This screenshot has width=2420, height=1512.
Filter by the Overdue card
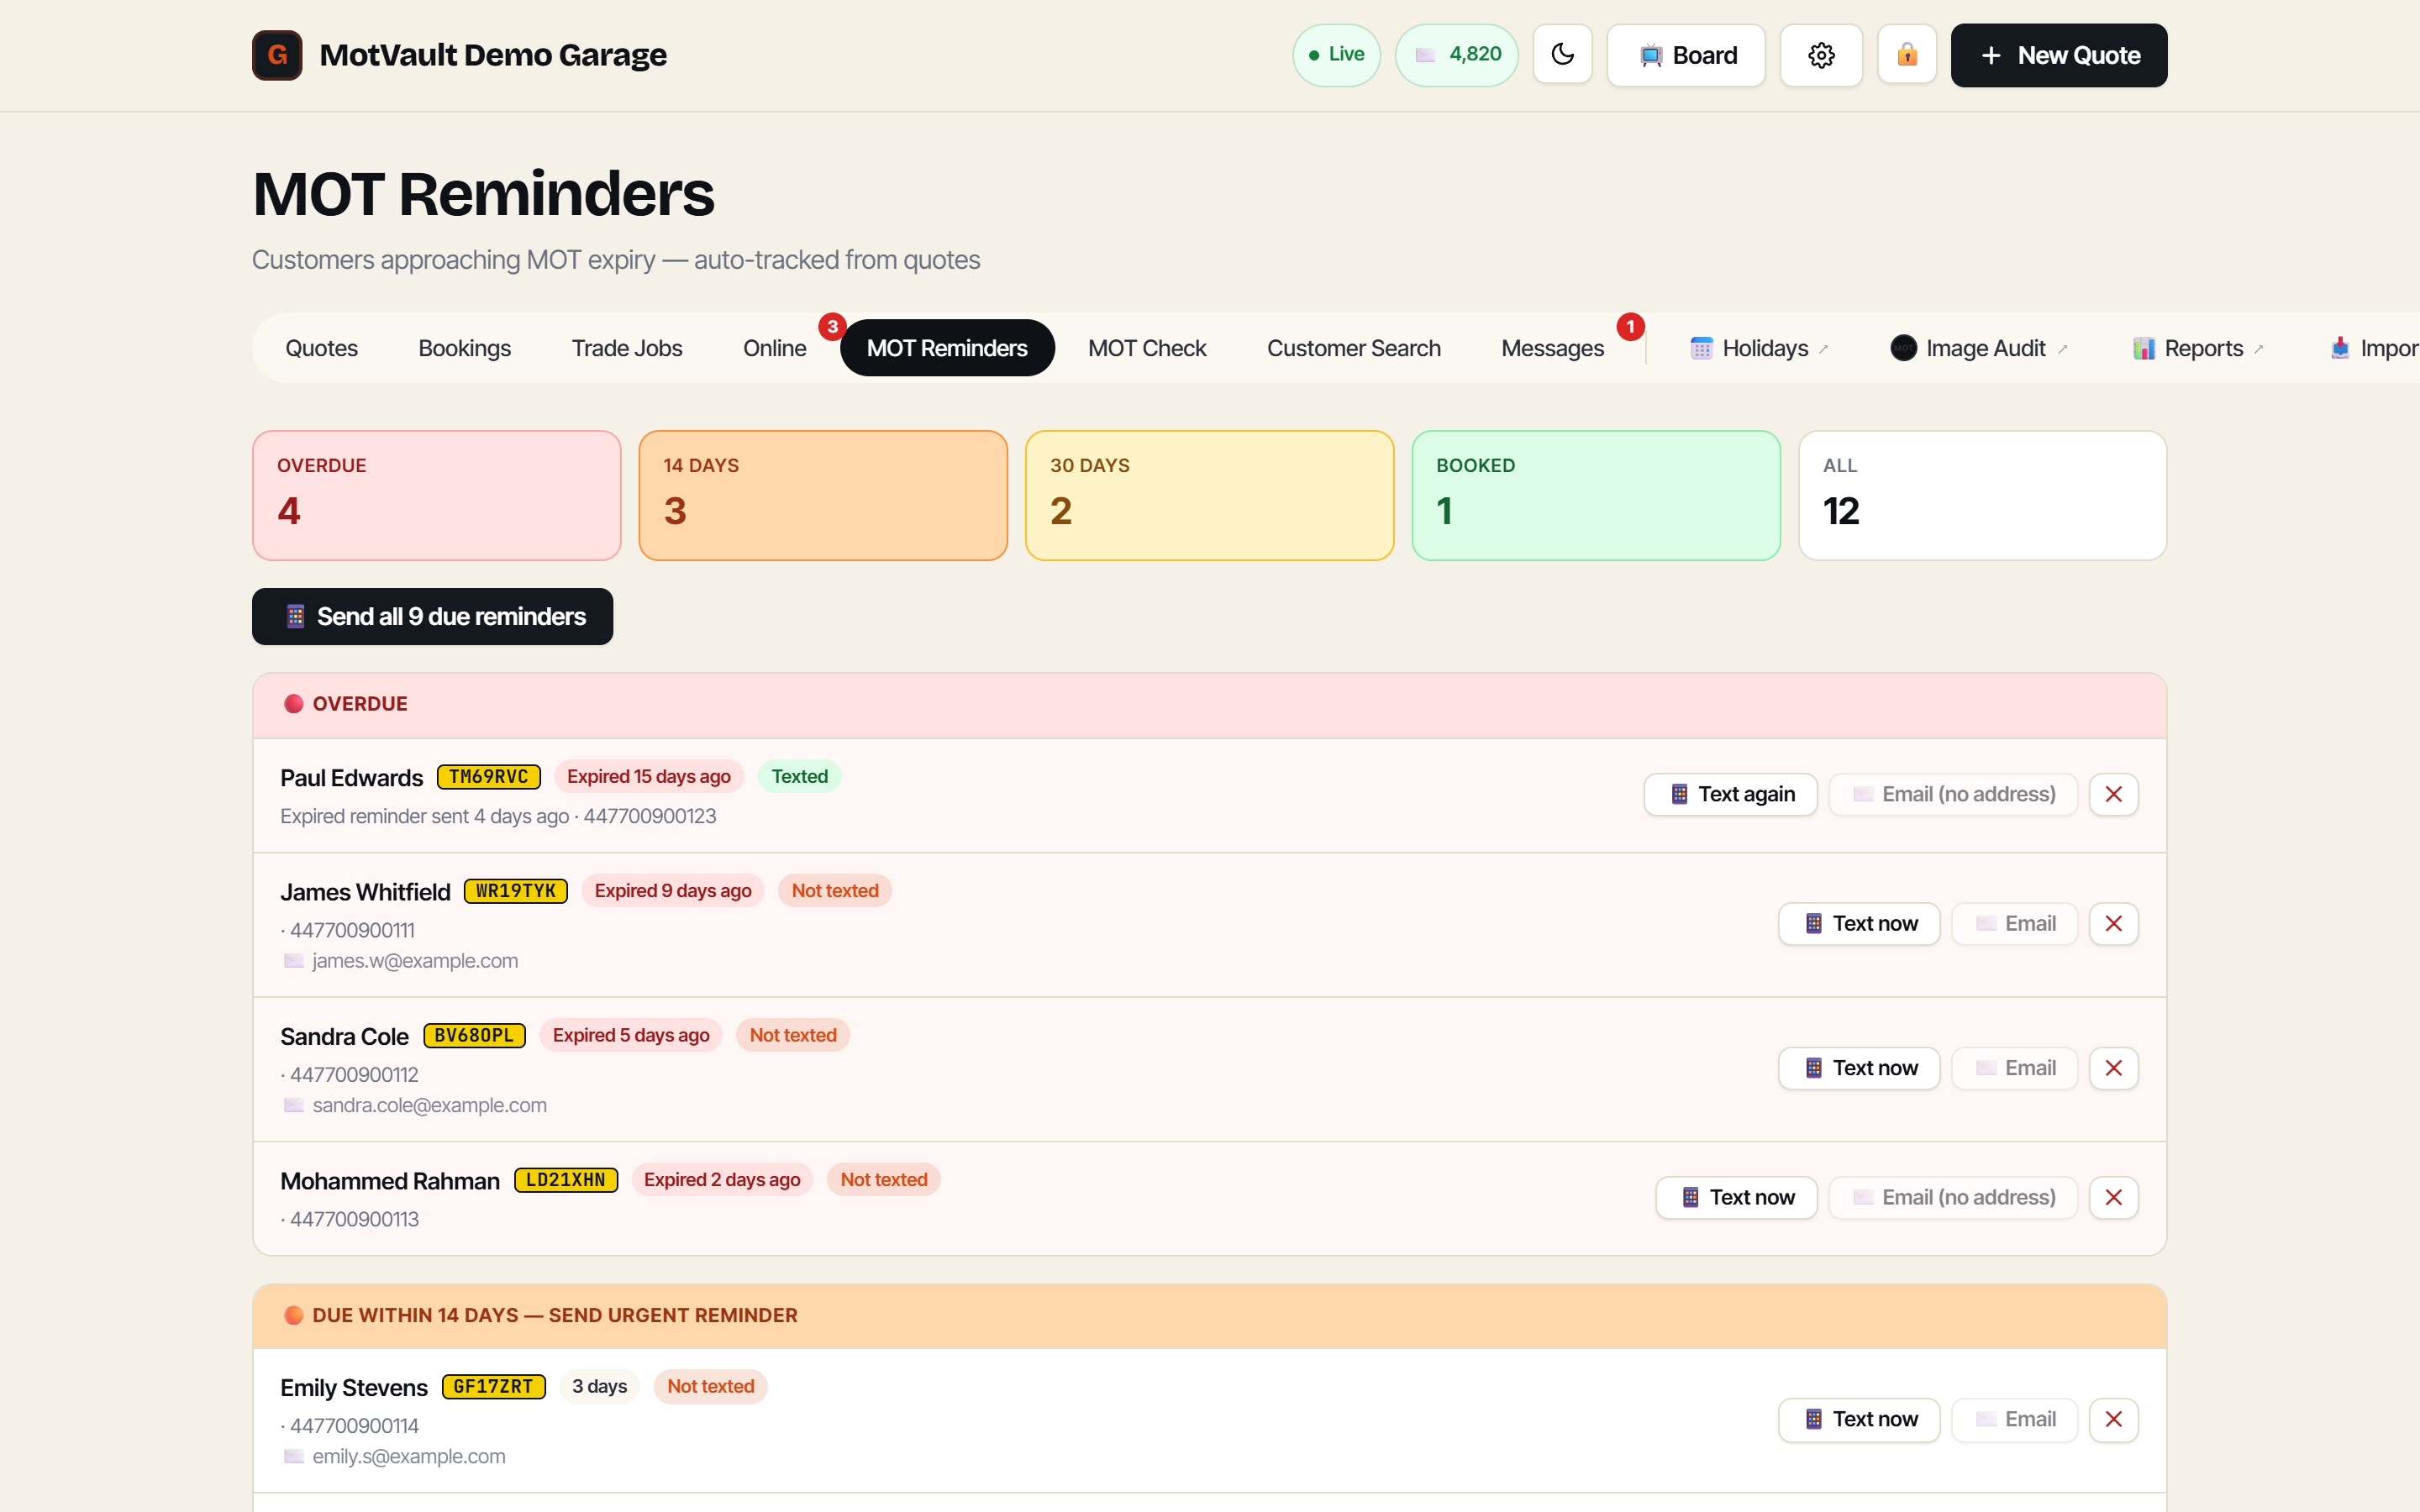(437, 495)
